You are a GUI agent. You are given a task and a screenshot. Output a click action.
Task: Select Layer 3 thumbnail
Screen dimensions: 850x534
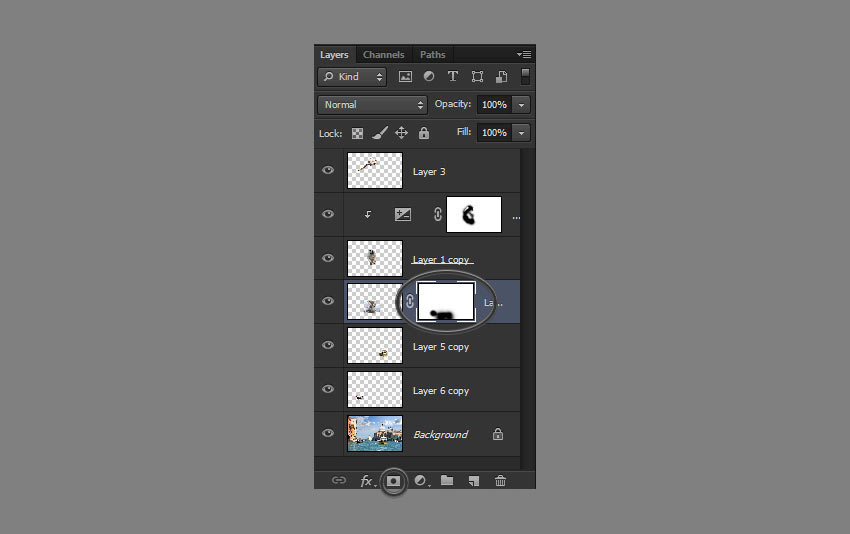(x=375, y=170)
